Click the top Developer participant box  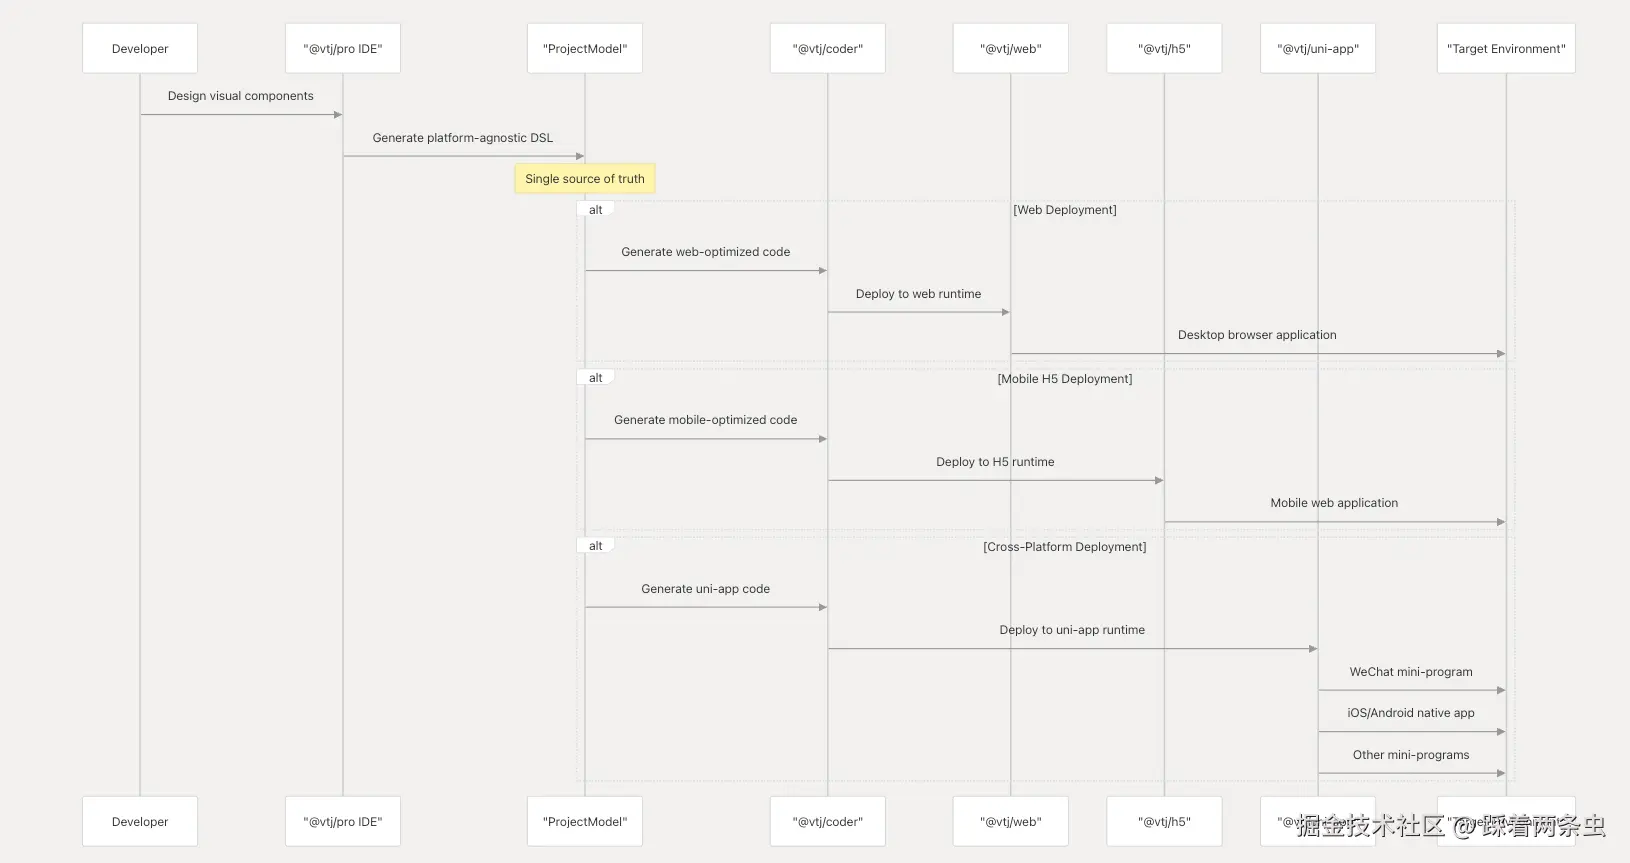[140, 48]
